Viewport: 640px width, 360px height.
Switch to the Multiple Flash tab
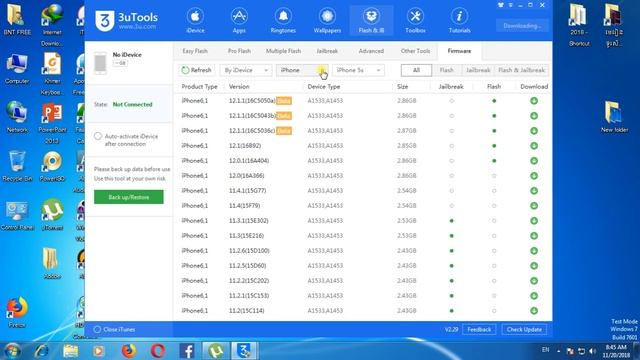(283, 51)
